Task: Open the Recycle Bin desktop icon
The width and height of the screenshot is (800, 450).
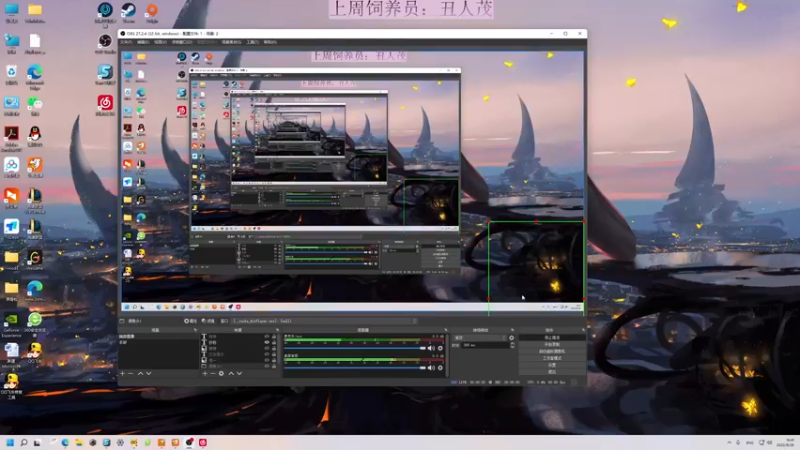Action: coord(11,74)
